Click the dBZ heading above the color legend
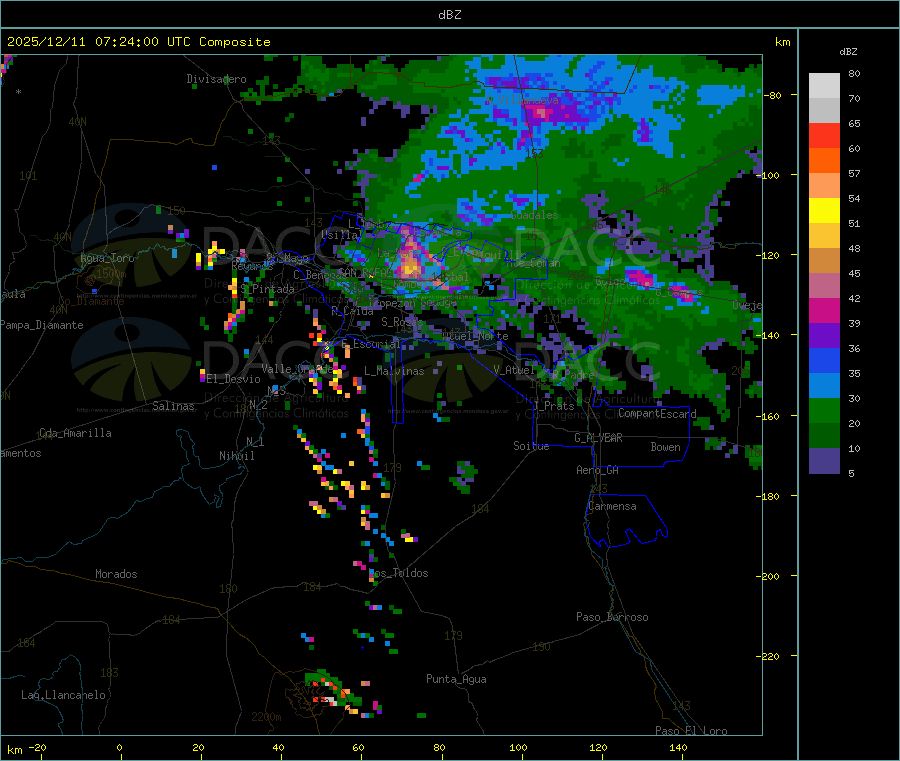 [x=848, y=52]
